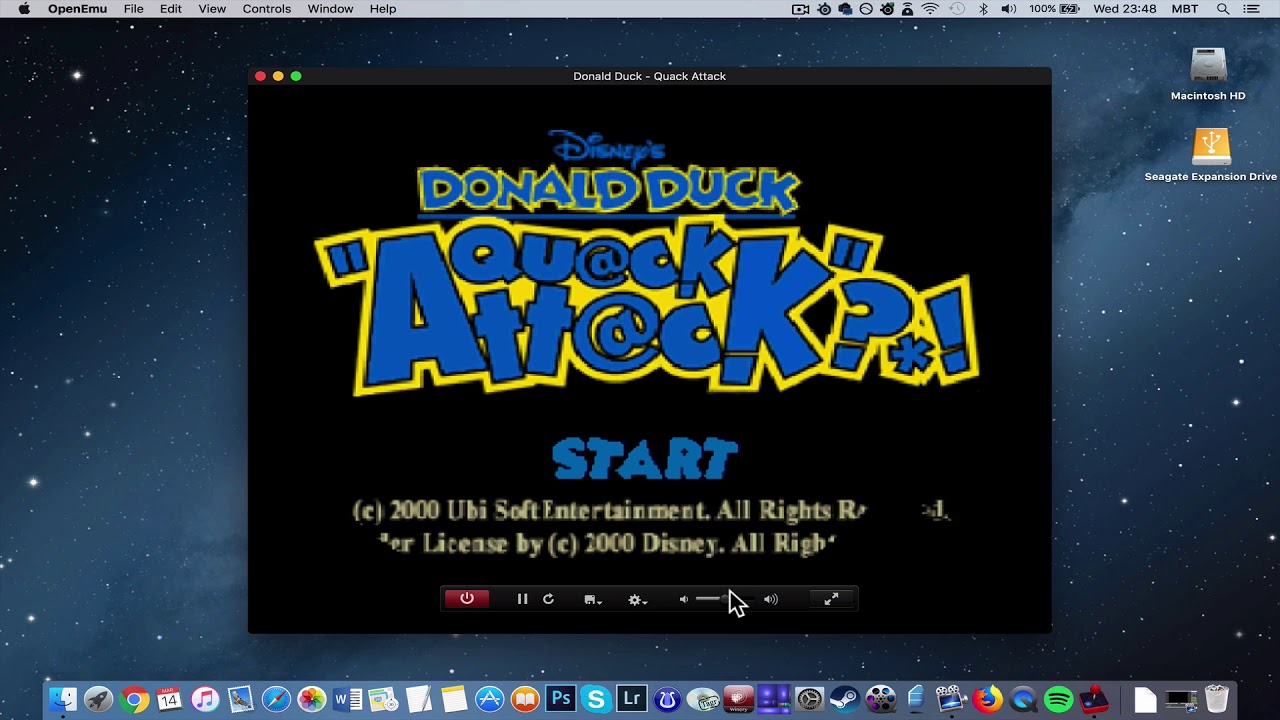The height and width of the screenshot is (720, 1280).
Task: Click the loud speaker icon for max volume
Action: [770, 600]
